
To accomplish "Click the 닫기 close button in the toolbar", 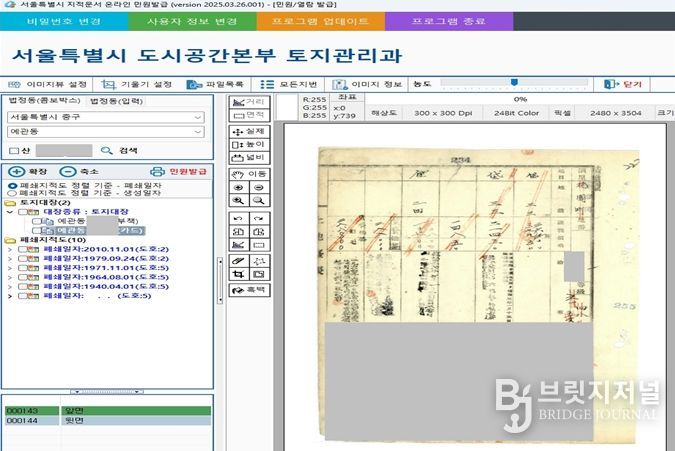I will [x=622, y=84].
